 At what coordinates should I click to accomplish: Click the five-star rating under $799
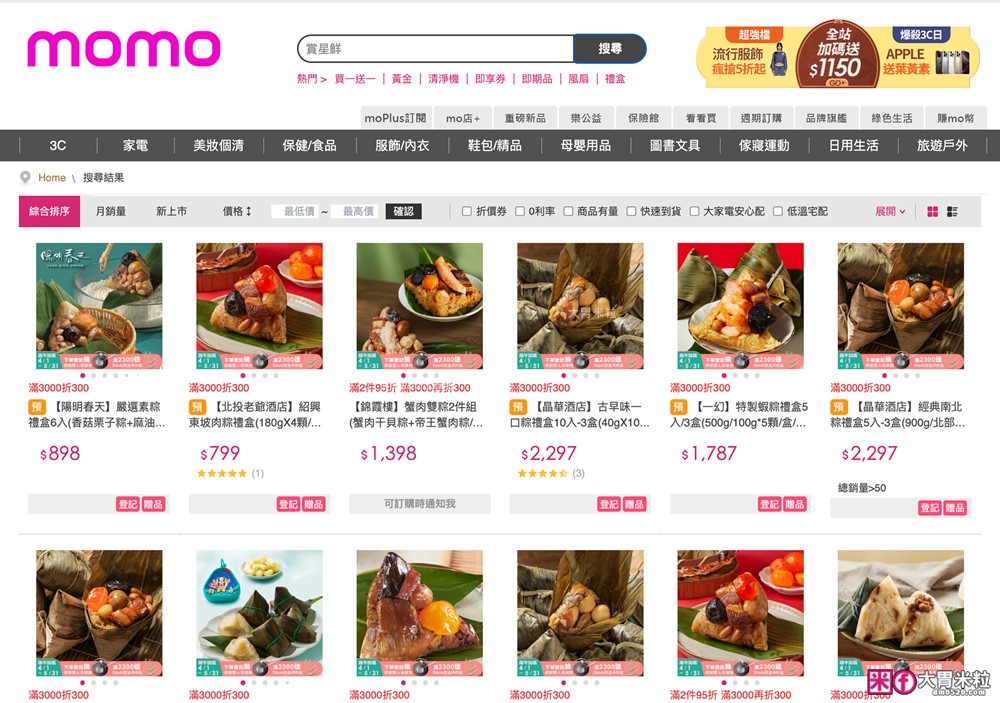(x=222, y=473)
